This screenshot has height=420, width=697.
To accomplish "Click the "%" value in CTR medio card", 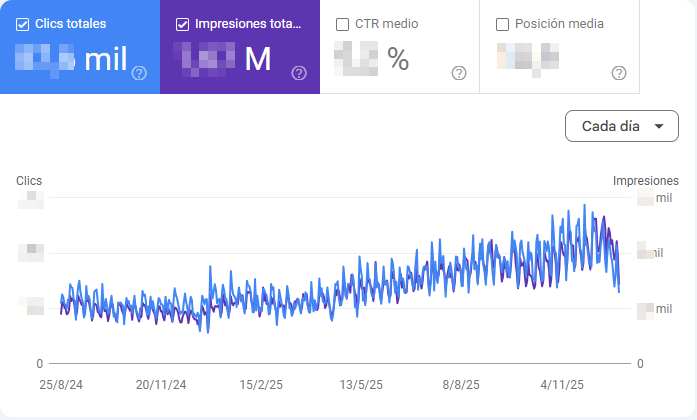I will pos(398,60).
